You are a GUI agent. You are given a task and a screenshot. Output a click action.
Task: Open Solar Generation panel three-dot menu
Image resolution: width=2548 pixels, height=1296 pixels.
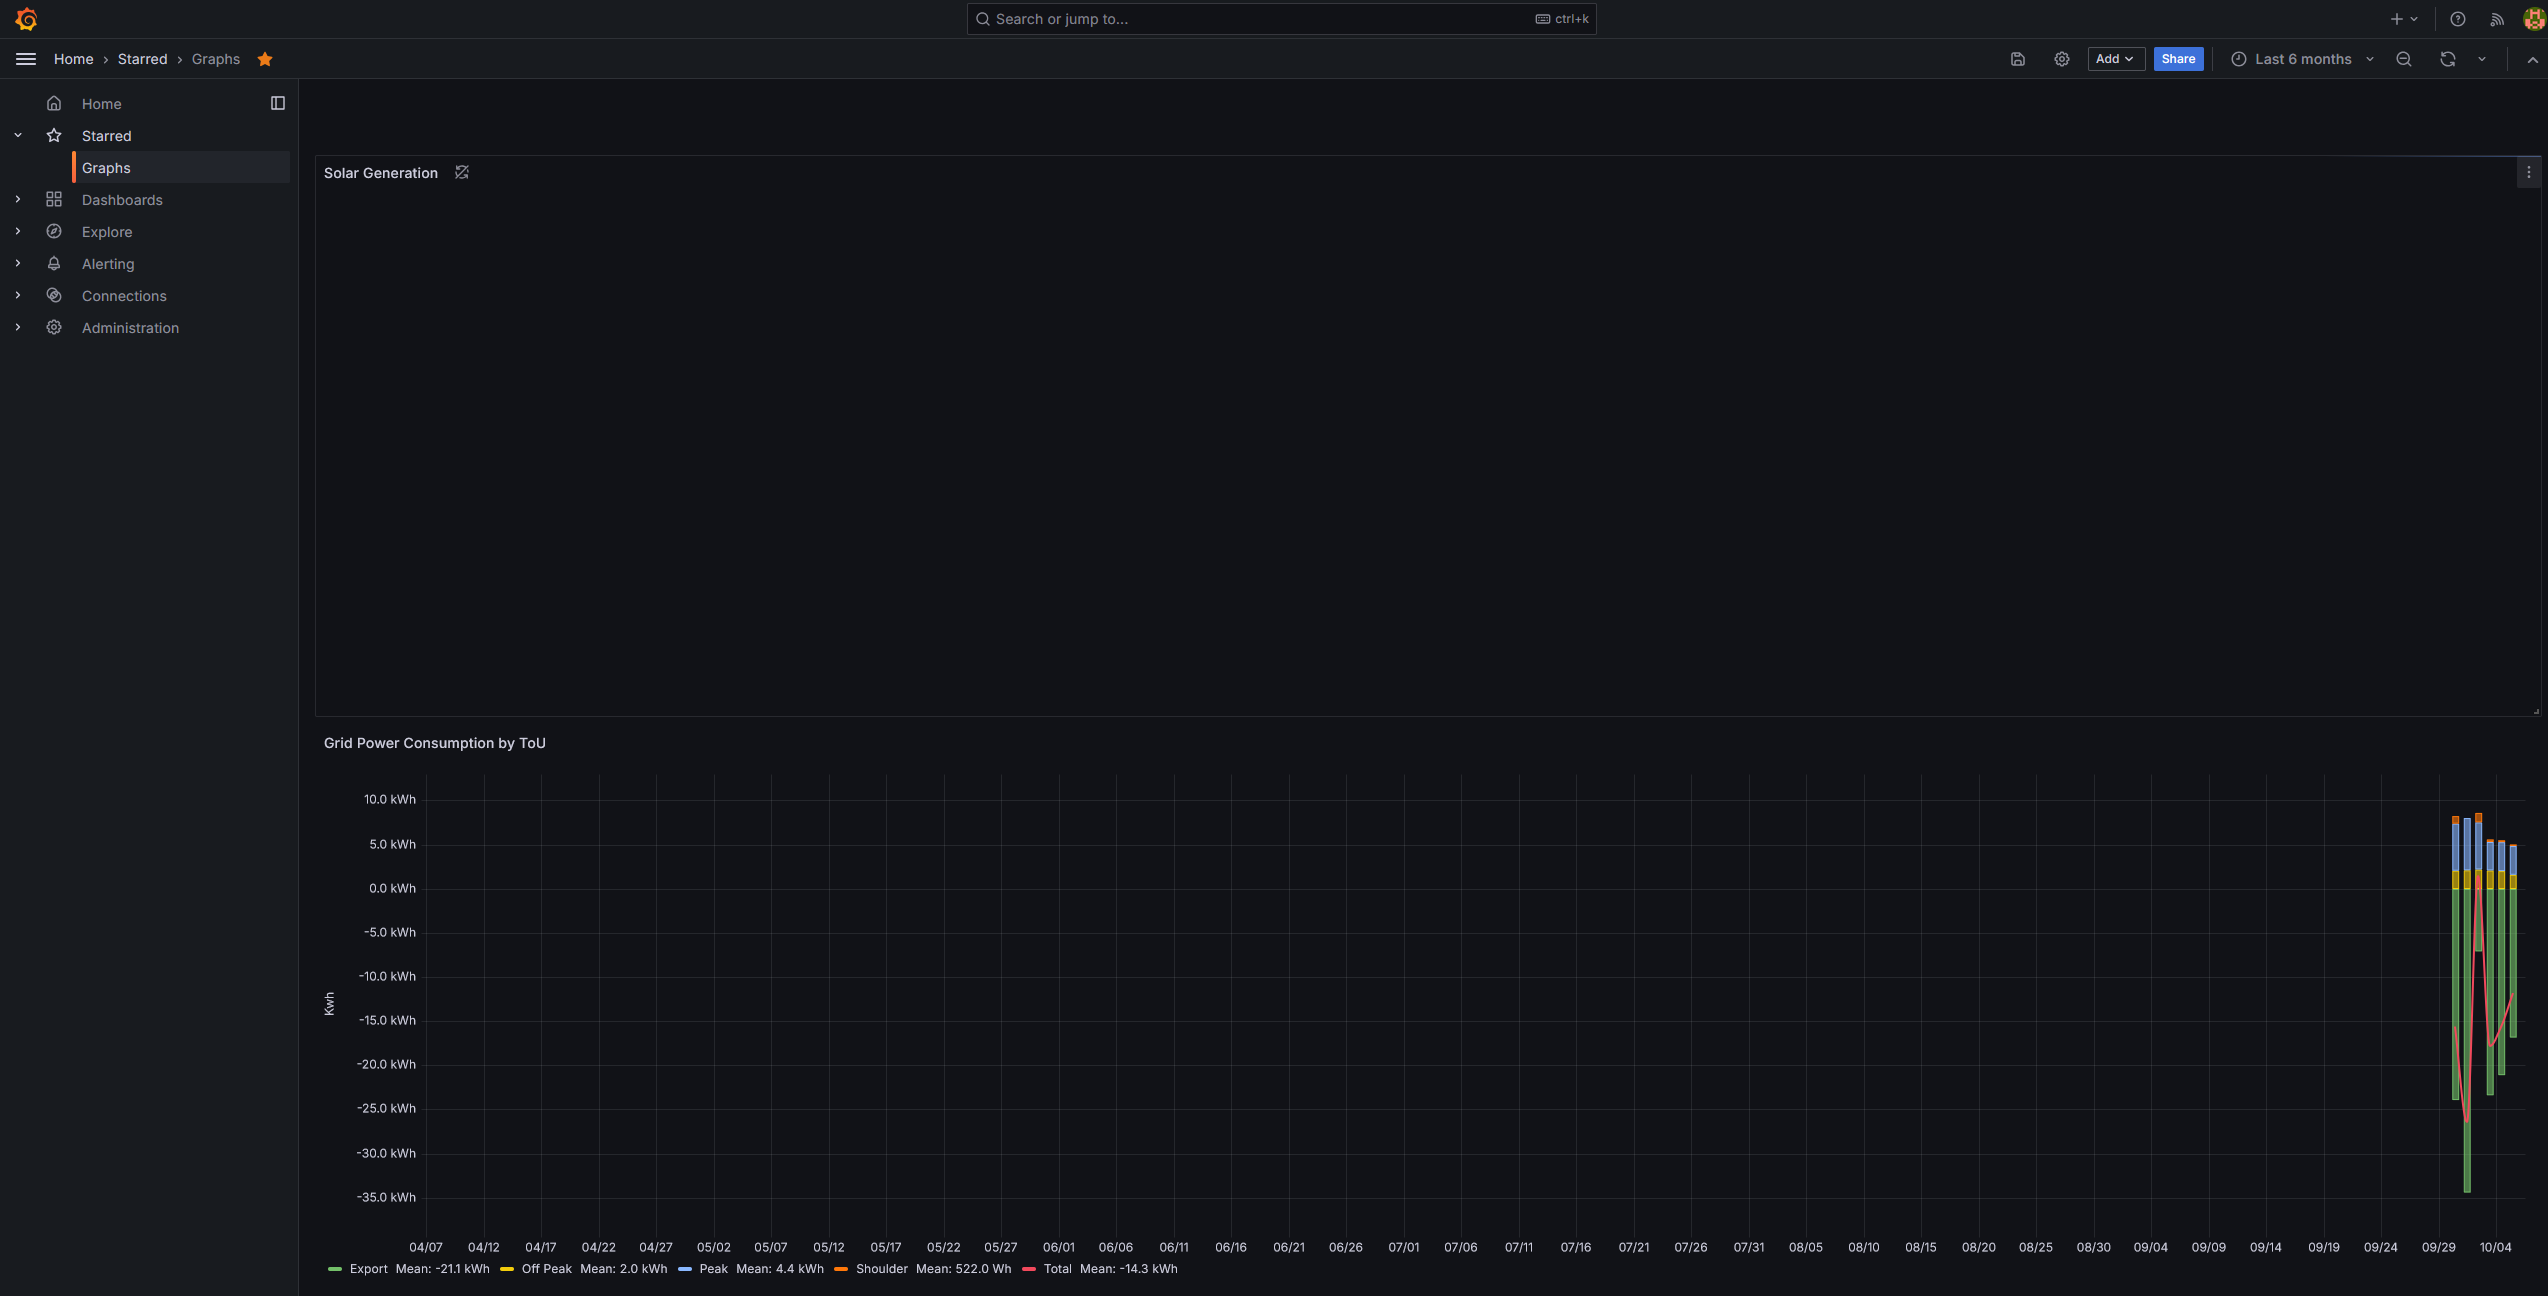(x=2529, y=173)
